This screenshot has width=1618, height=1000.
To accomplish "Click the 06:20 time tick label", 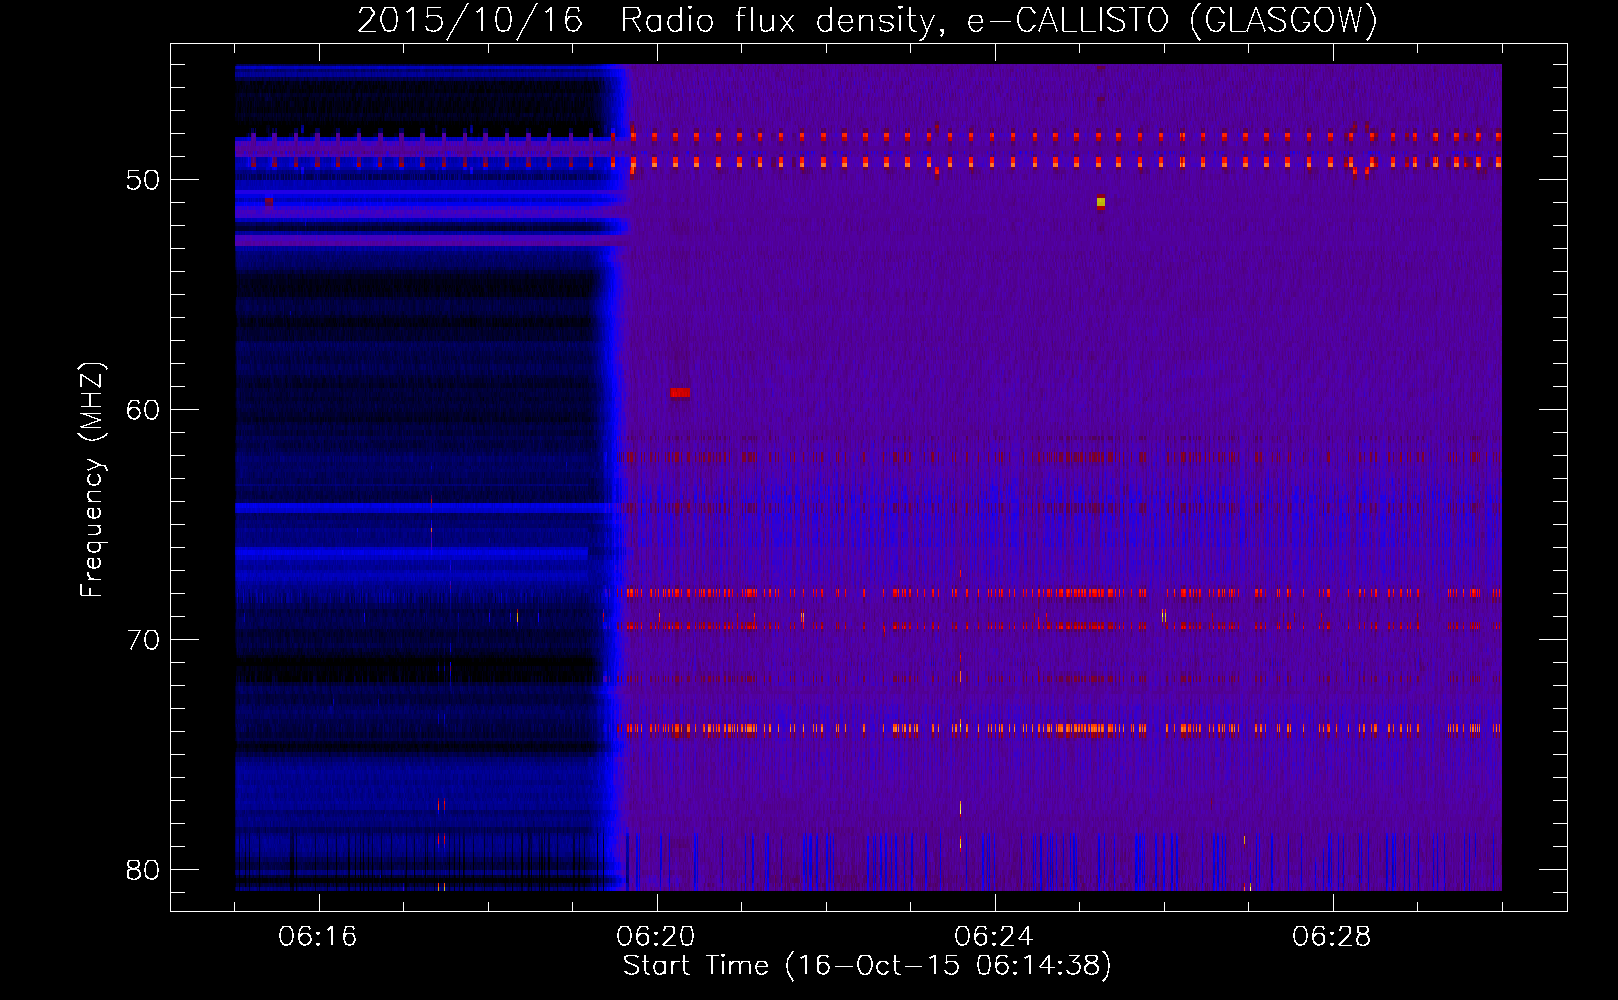I will coord(656,937).
